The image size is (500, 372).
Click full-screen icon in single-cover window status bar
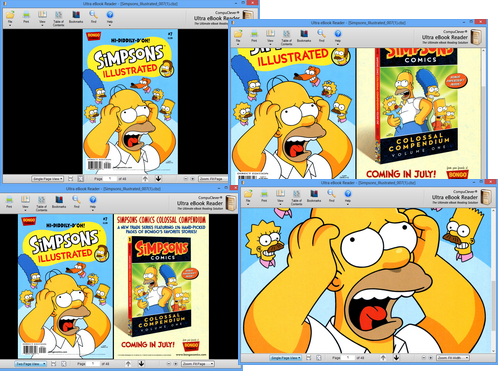coord(80,179)
